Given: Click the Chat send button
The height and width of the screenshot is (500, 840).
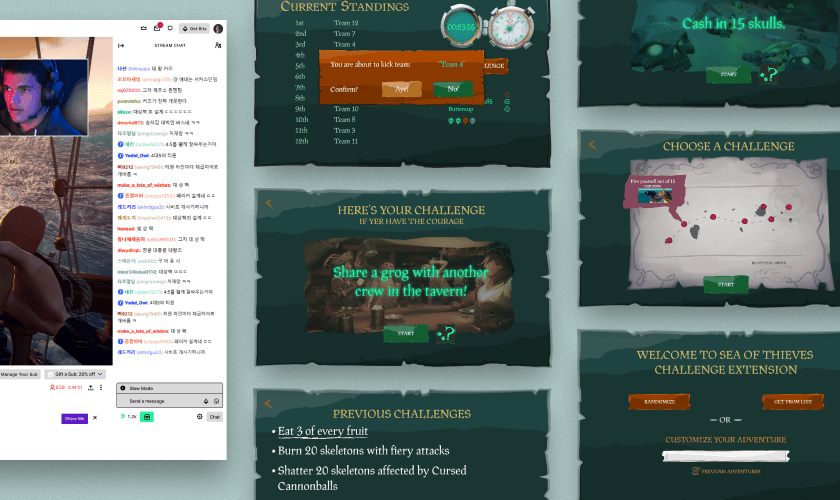Looking at the screenshot, I should [x=215, y=416].
